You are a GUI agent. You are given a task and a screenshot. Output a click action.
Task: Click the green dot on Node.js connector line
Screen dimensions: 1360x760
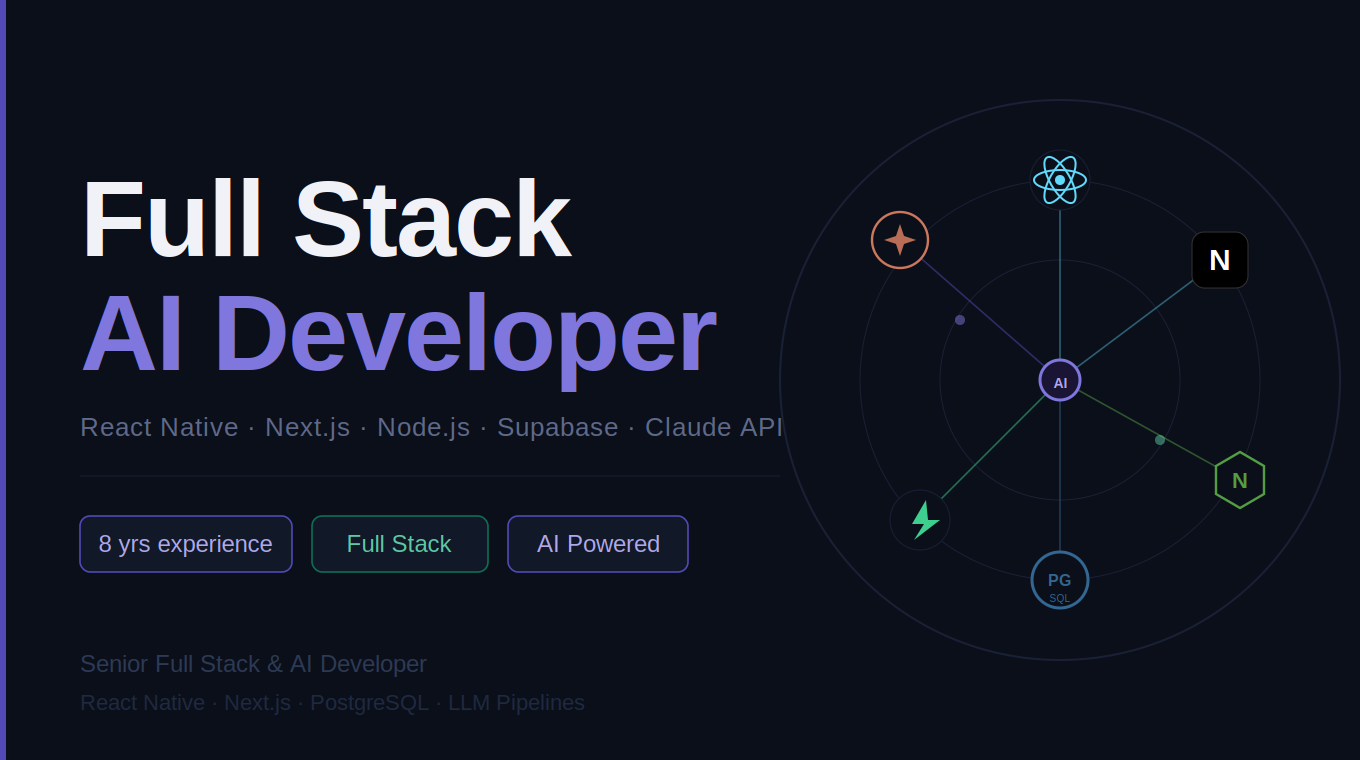tap(1160, 440)
